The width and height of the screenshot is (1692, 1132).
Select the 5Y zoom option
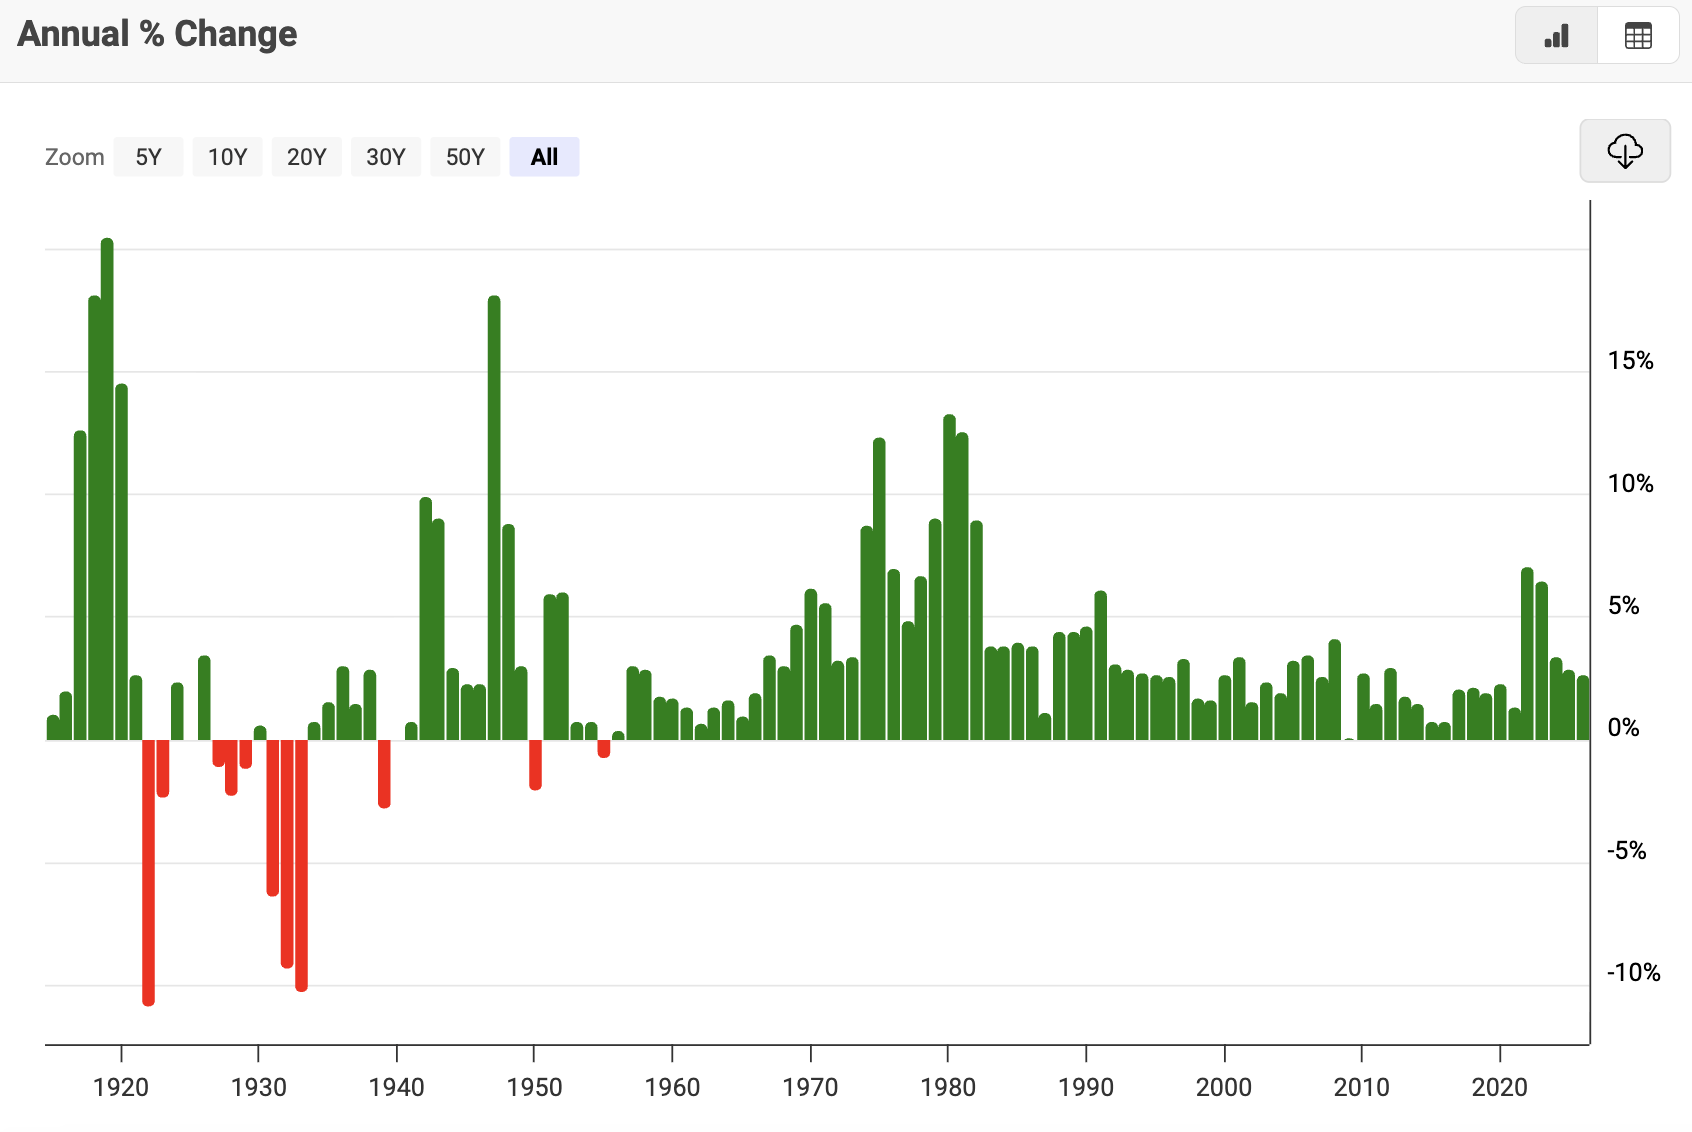click(148, 156)
